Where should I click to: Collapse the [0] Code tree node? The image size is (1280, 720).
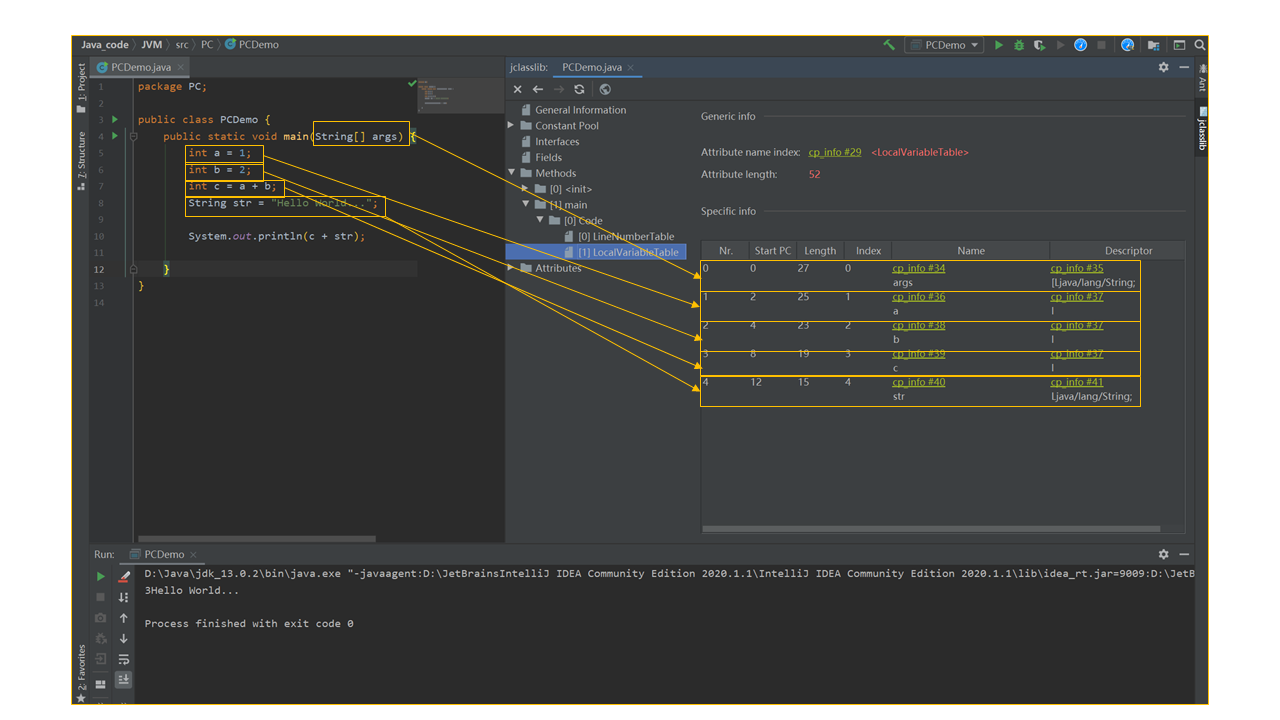(540, 220)
